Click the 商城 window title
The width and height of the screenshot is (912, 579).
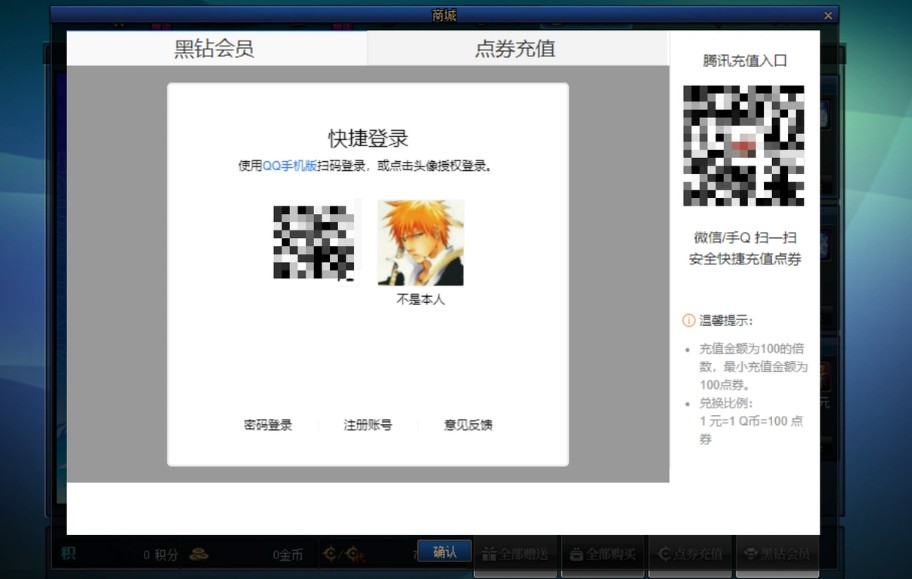tap(444, 15)
